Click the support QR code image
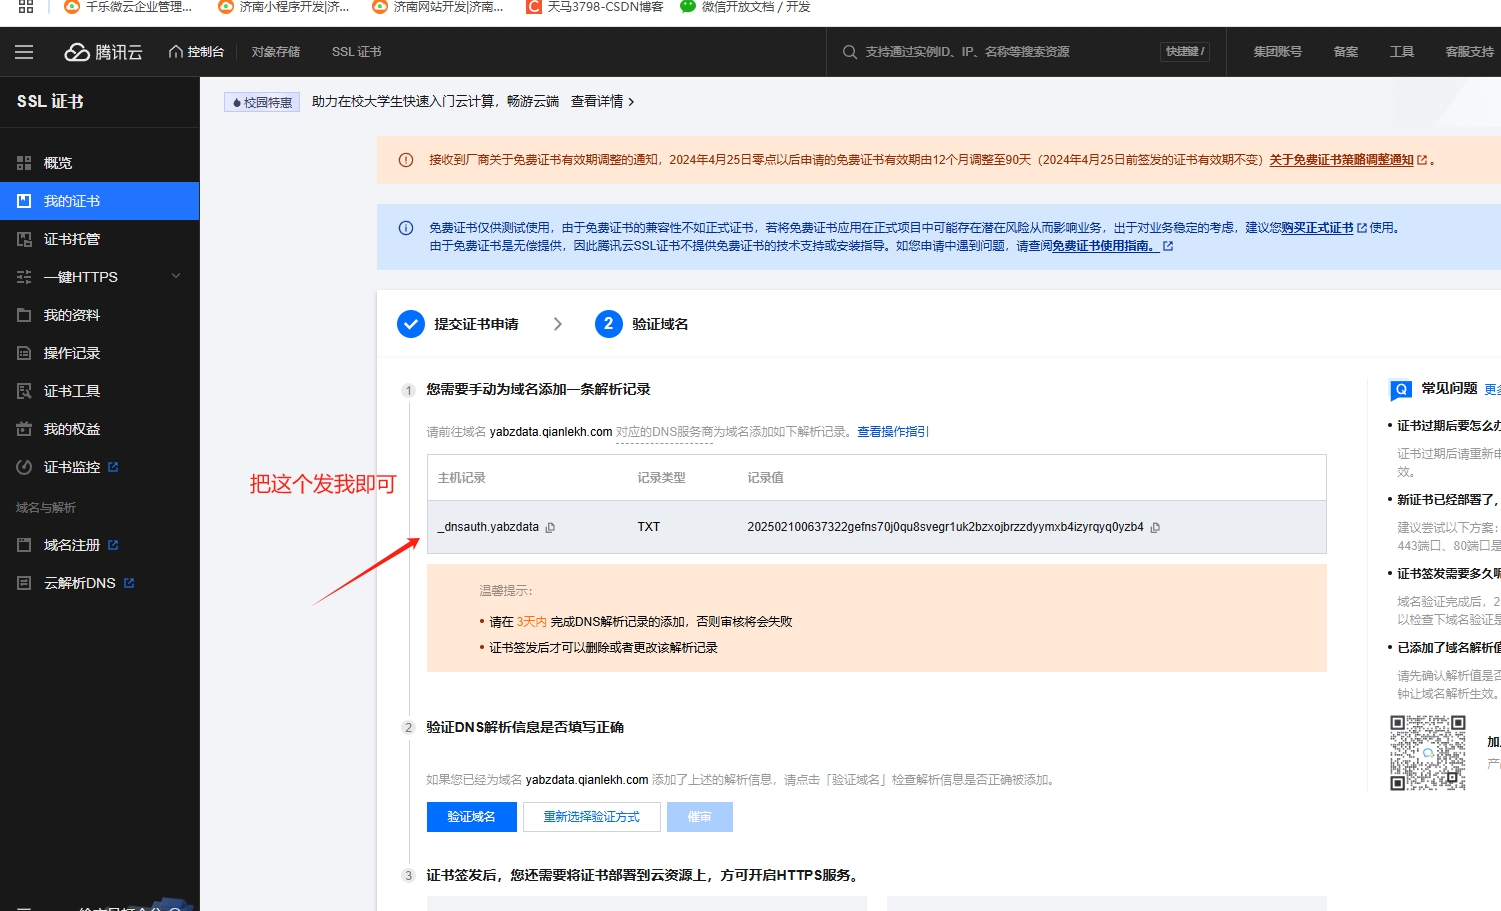This screenshot has width=1501, height=911. coord(1428,753)
